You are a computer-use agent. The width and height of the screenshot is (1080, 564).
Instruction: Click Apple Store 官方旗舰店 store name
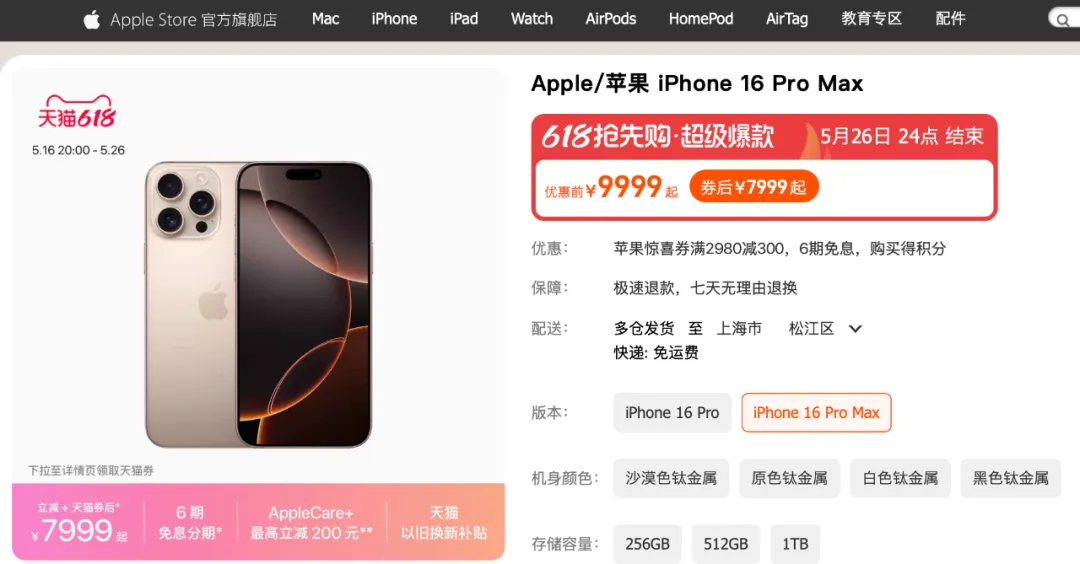click(x=194, y=20)
